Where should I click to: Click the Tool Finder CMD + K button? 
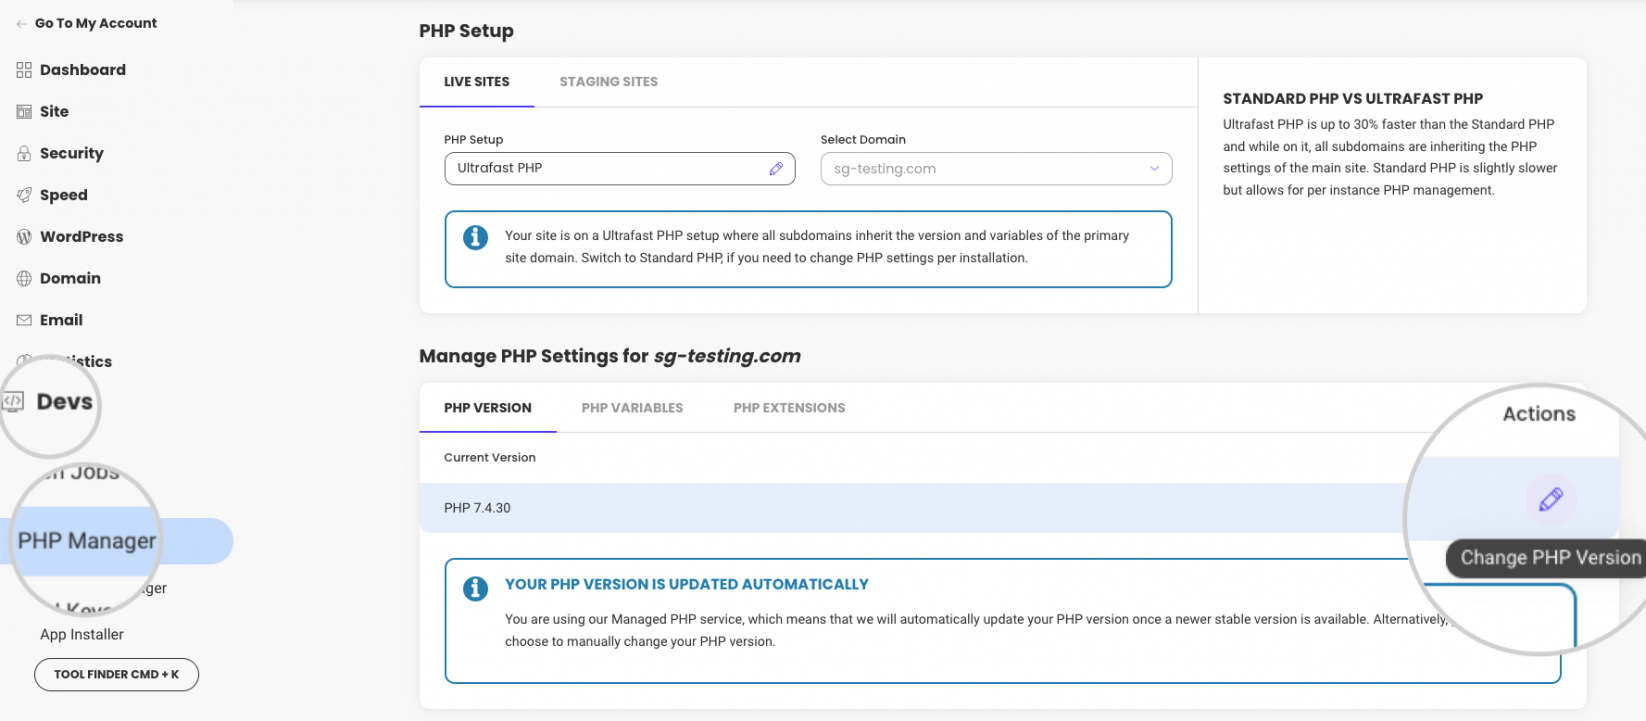tap(117, 675)
